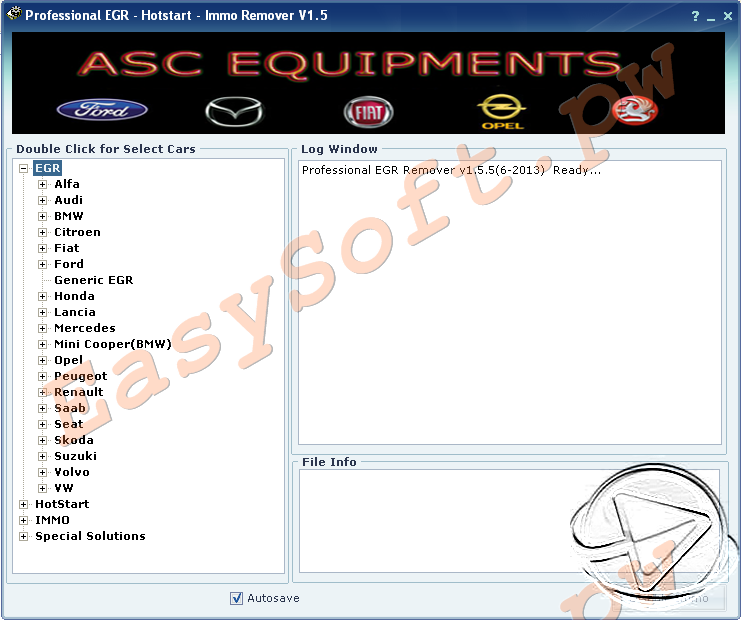Select the IMMO tree label
The height and width of the screenshot is (620, 741).
(52, 520)
